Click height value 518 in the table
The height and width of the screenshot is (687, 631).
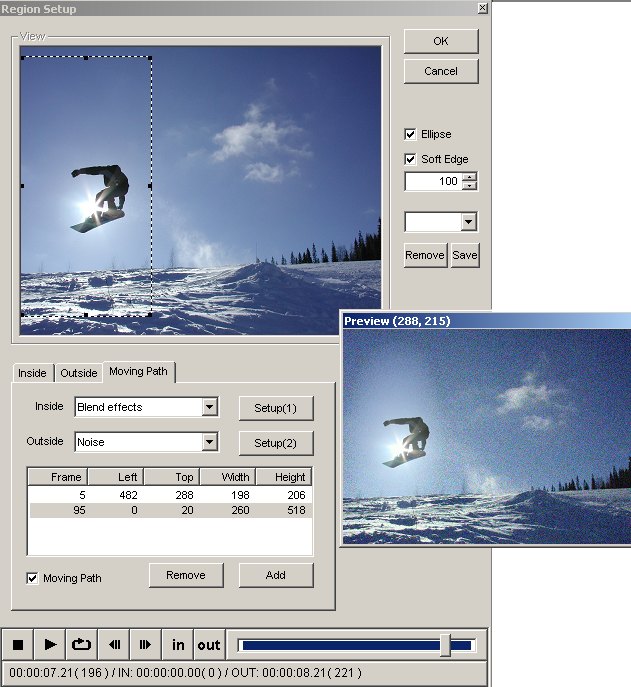click(296, 510)
